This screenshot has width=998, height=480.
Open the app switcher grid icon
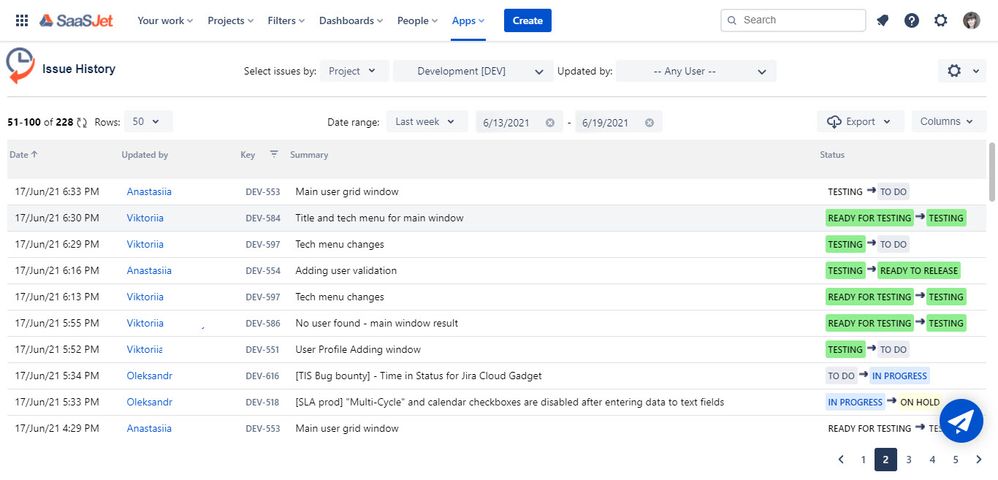[x=22, y=20]
